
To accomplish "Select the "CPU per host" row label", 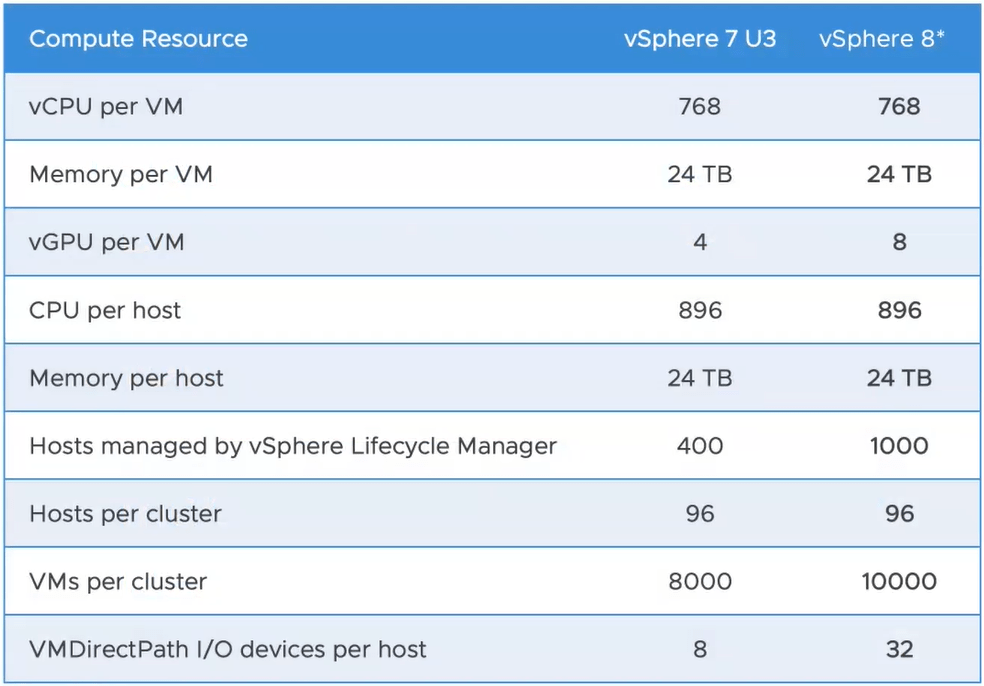I will [x=105, y=310].
